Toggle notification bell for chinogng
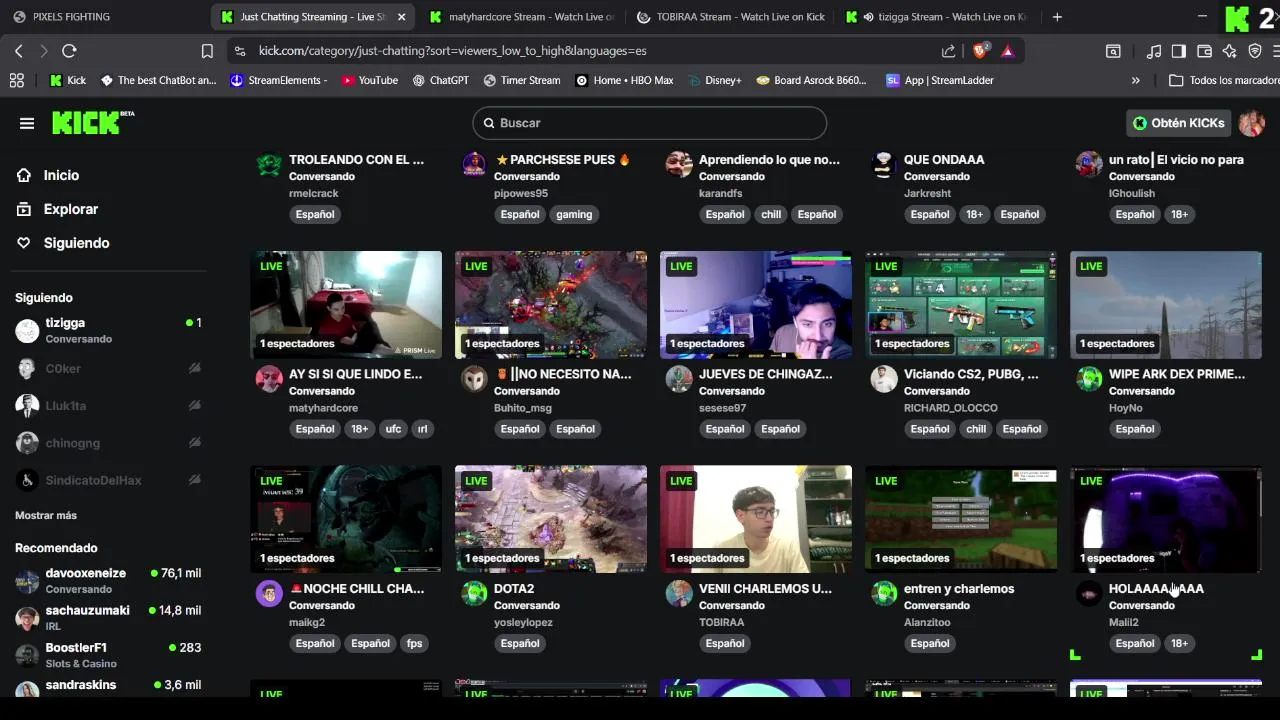Image resolution: width=1280 pixels, height=720 pixels. tap(195, 443)
